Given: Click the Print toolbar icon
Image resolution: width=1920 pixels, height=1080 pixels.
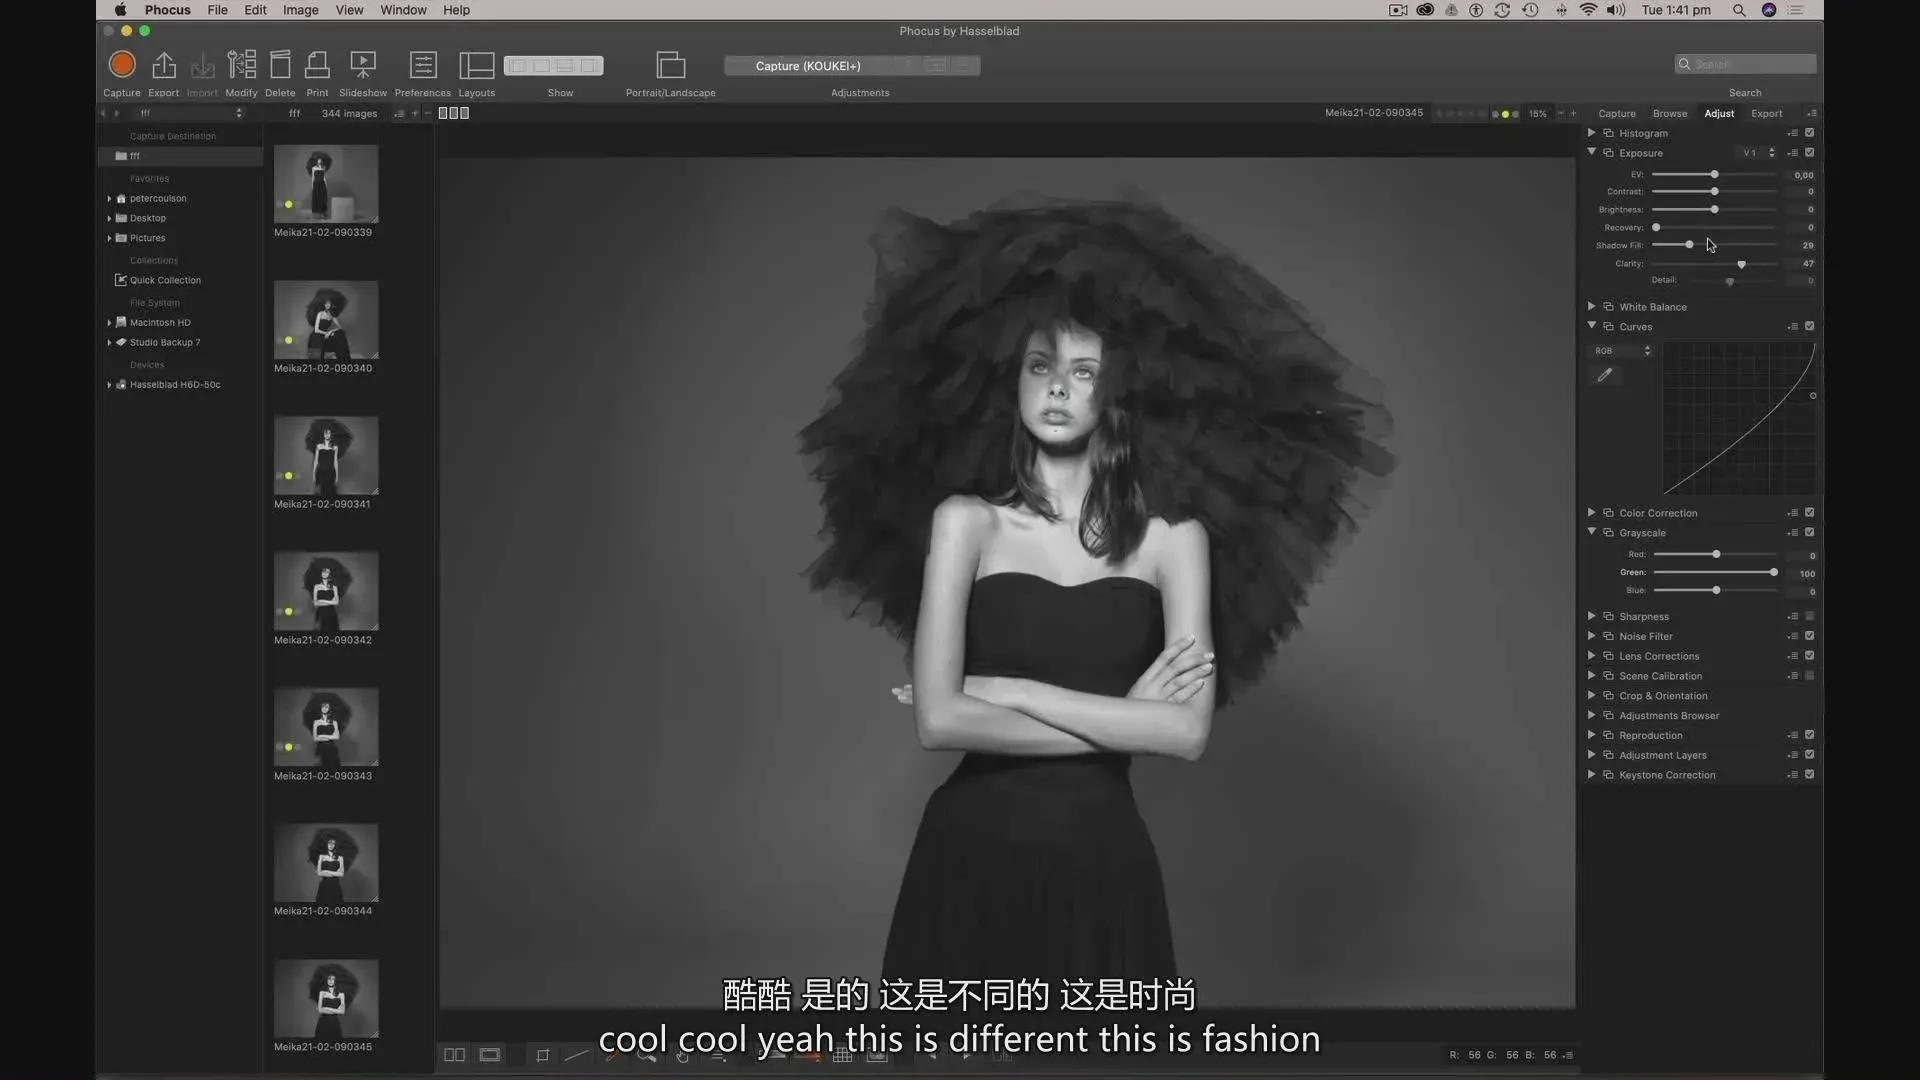Looking at the screenshot, I should coord(317,65).
